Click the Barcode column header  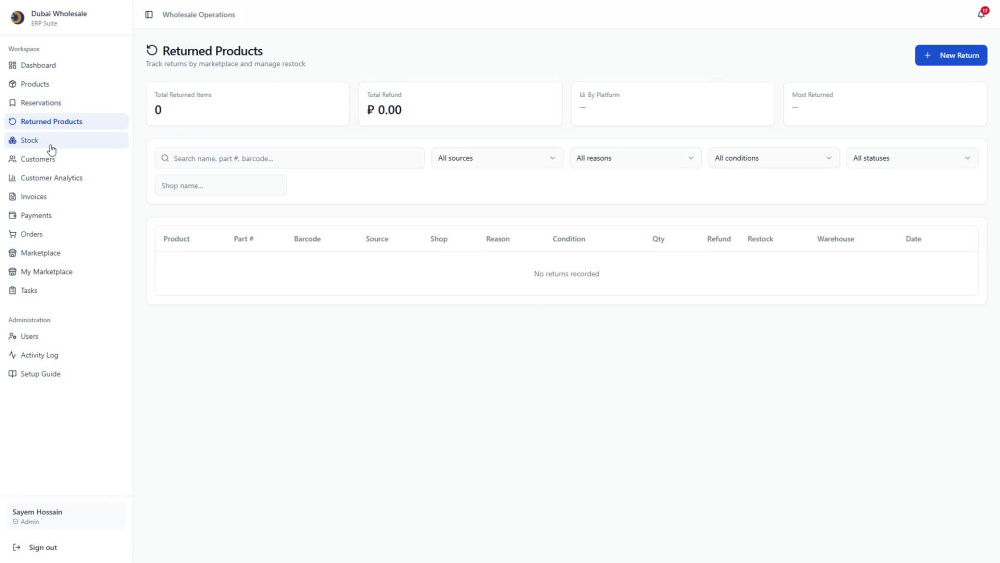307,239
